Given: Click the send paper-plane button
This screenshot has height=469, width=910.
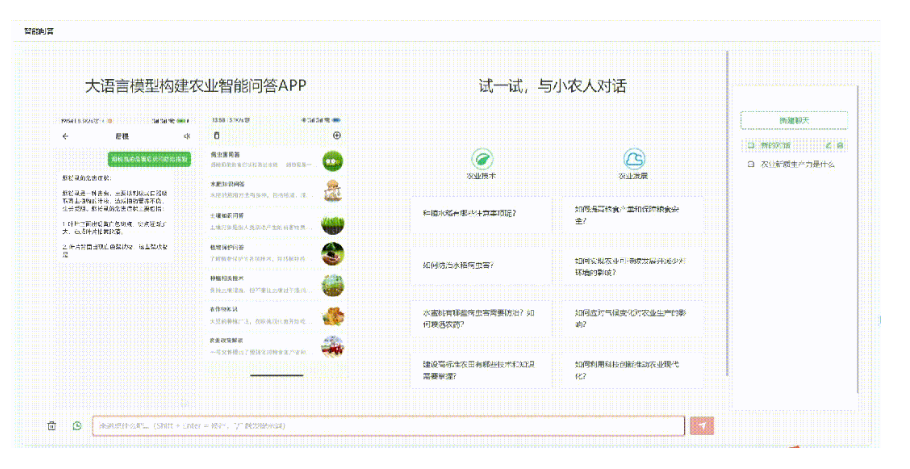Looking at the screenshot, I should [702, 426].
